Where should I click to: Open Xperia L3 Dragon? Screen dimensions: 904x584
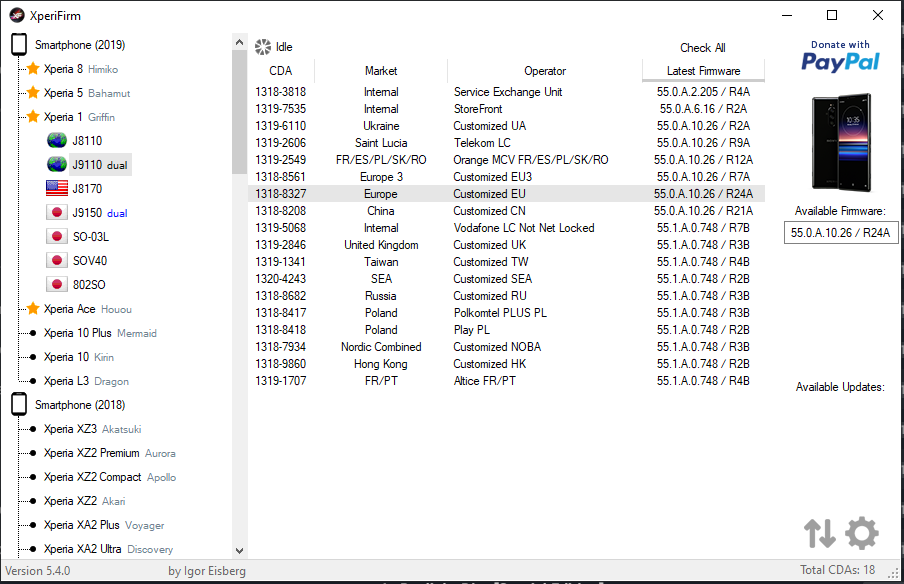point(86,381)
